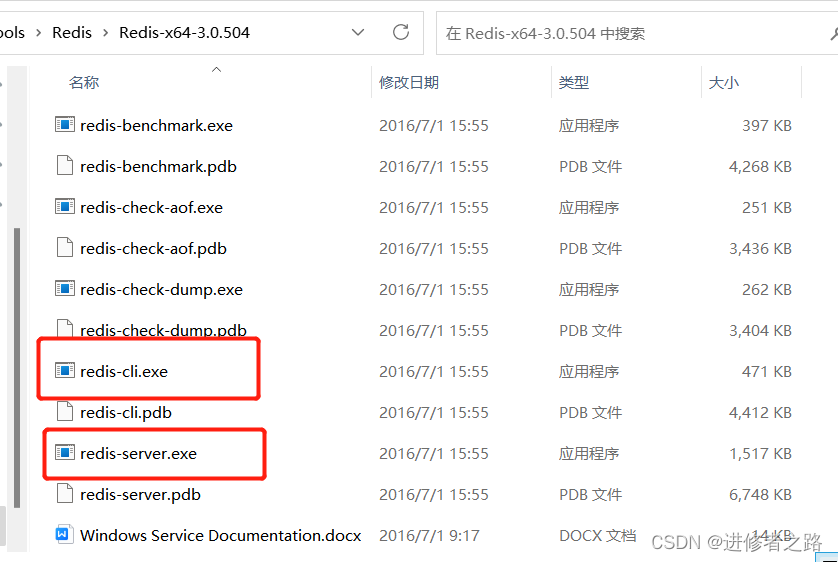Click the Windows Service Documentation.docx Word icon
The image size is (838, 562).
coord(63,534)
